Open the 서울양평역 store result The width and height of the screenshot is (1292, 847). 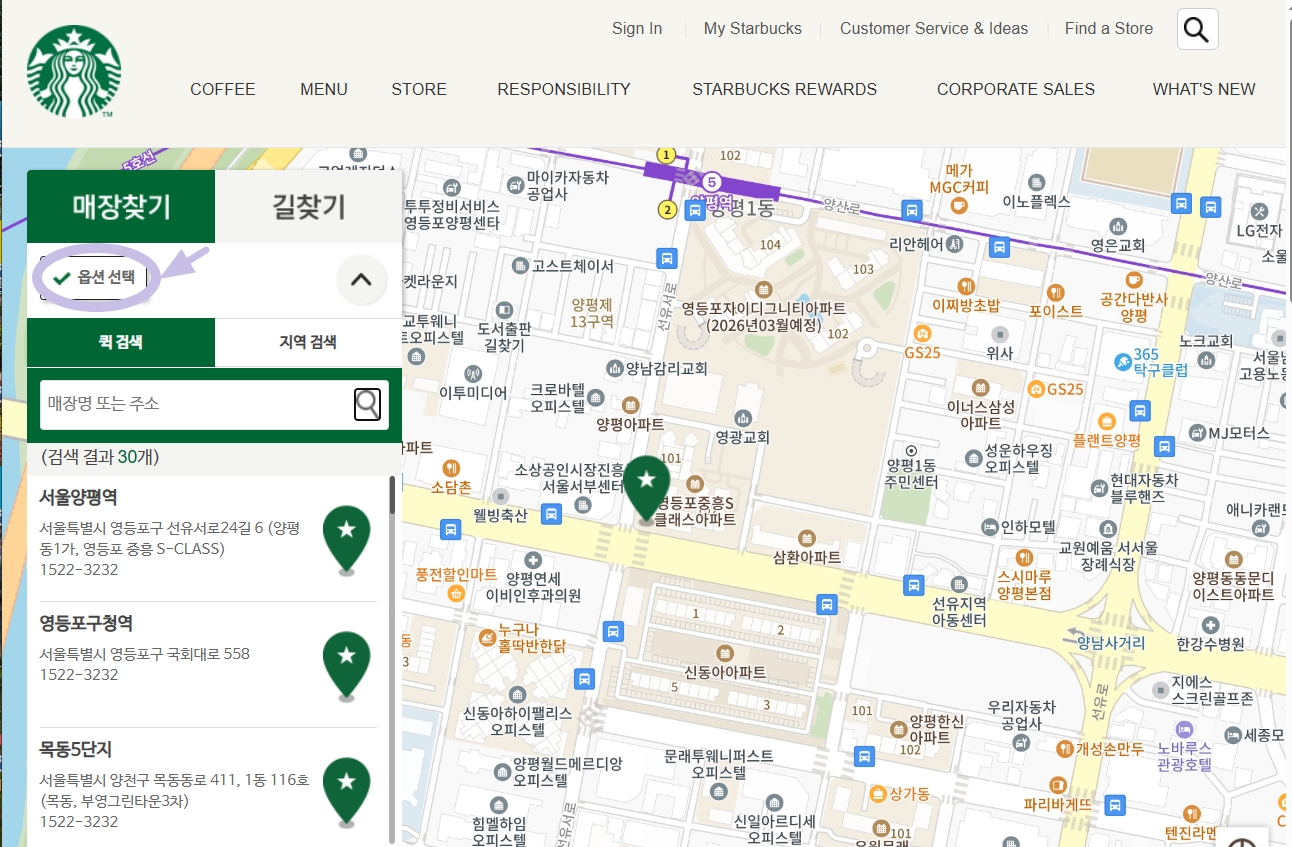[208, 538]
